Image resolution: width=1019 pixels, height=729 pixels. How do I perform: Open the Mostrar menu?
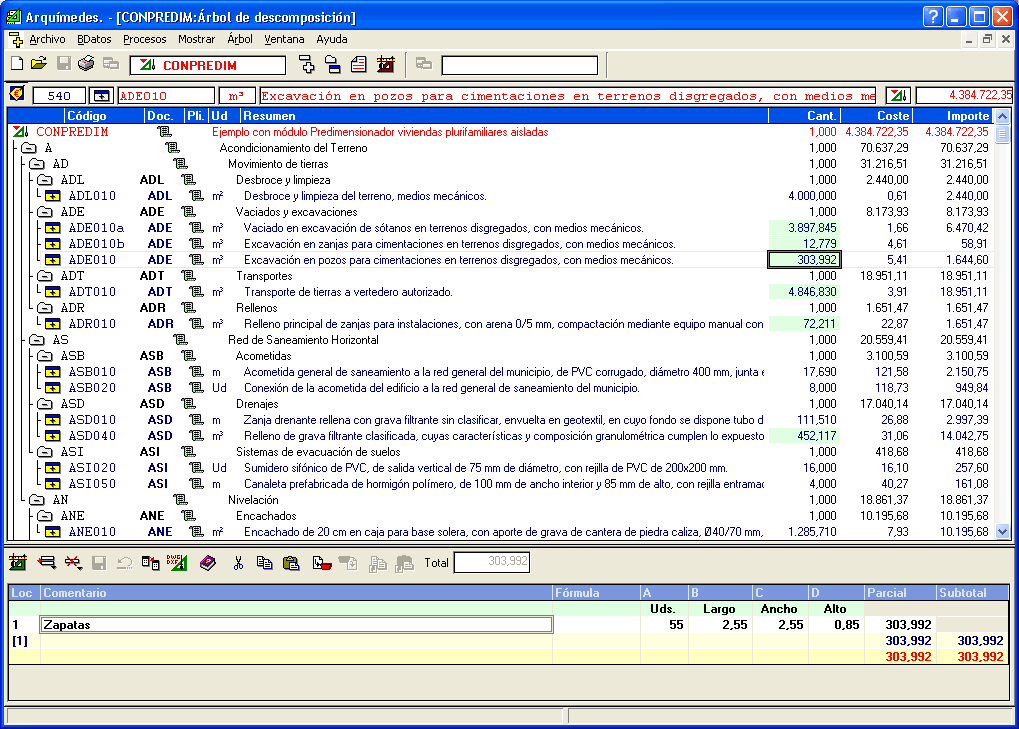(x=196, y=40)
